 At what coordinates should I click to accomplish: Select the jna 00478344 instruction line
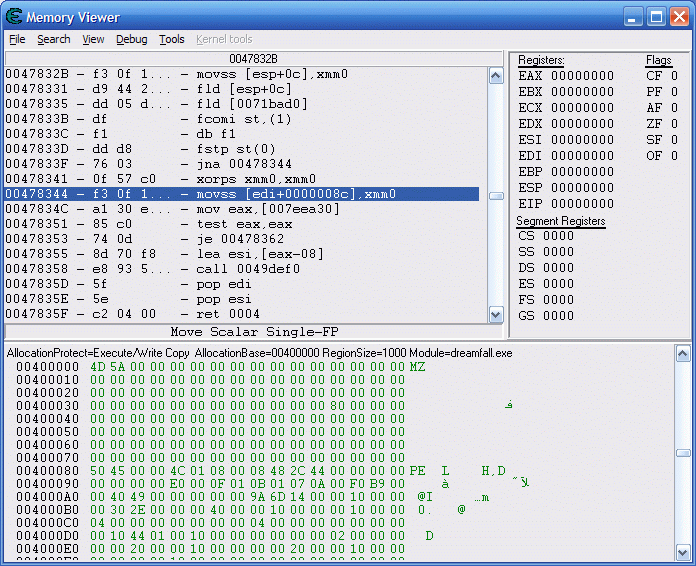(x=241, y=165)
